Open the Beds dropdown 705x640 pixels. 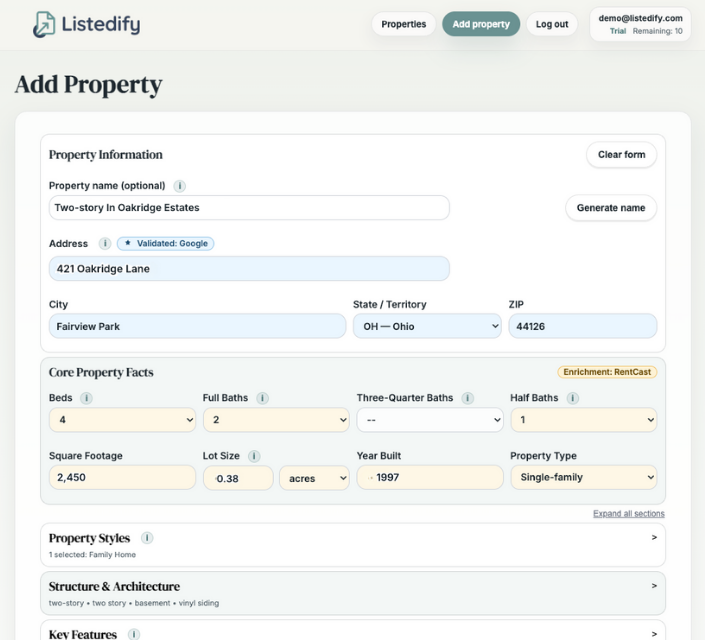point(122,420)
